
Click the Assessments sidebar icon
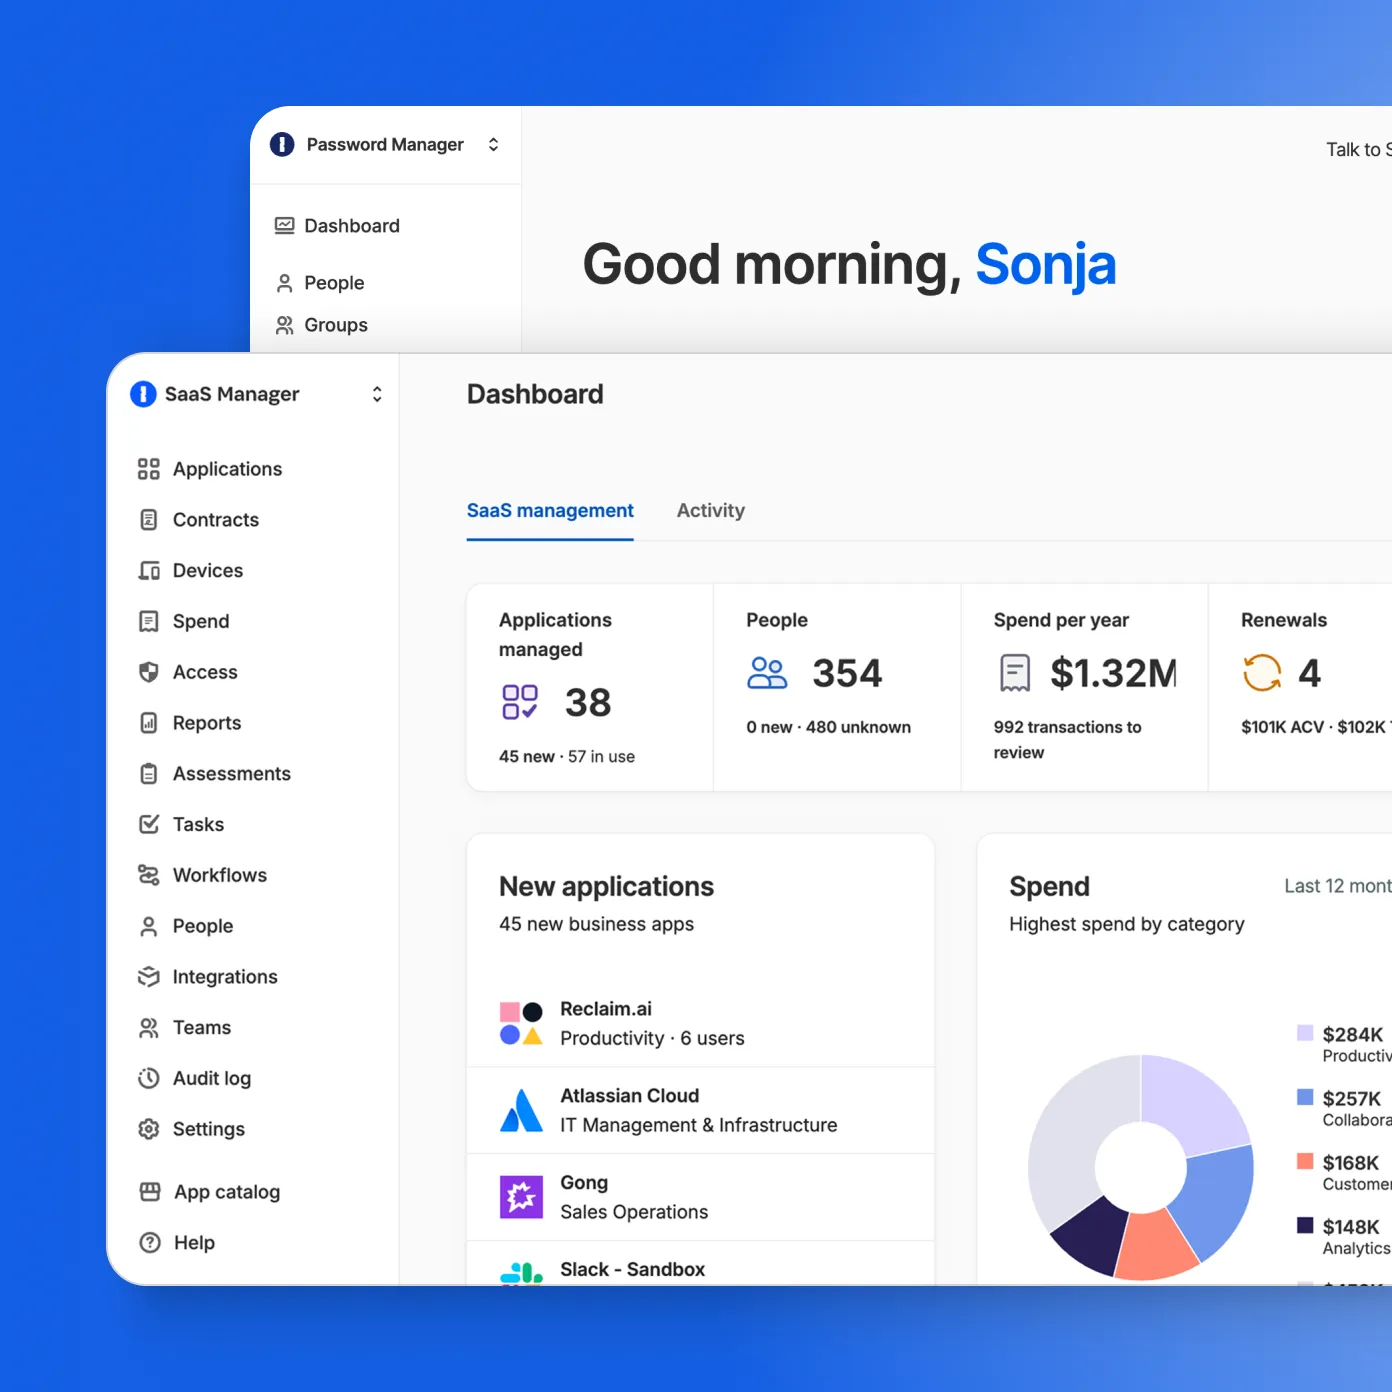click(148, 773)
